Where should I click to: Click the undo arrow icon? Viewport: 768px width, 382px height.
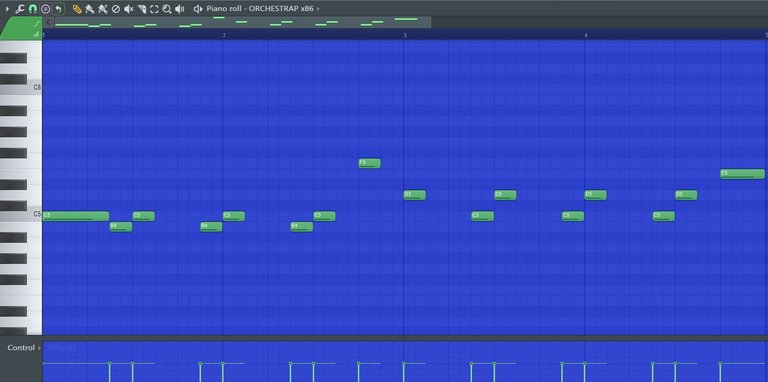tap(59, 9)
